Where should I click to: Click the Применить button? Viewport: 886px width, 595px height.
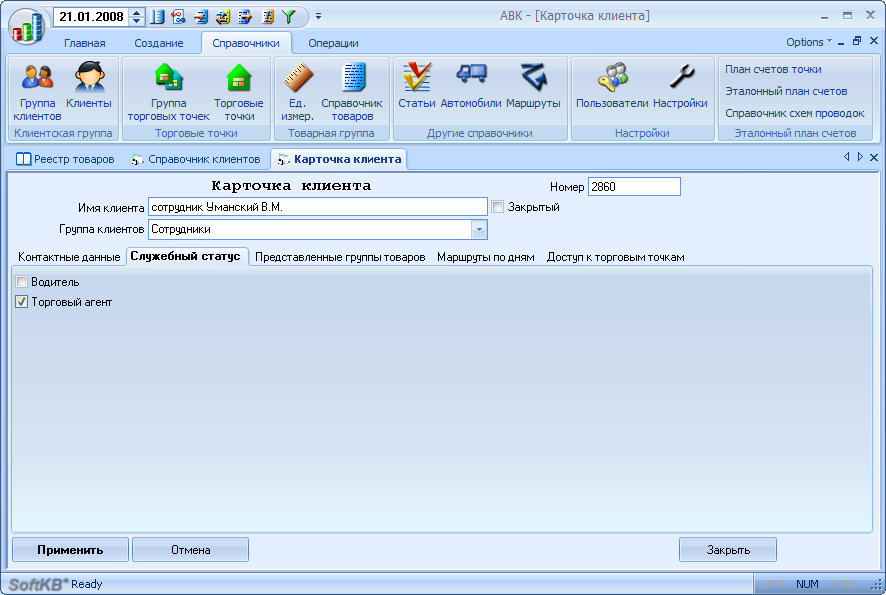click(70, 550)
